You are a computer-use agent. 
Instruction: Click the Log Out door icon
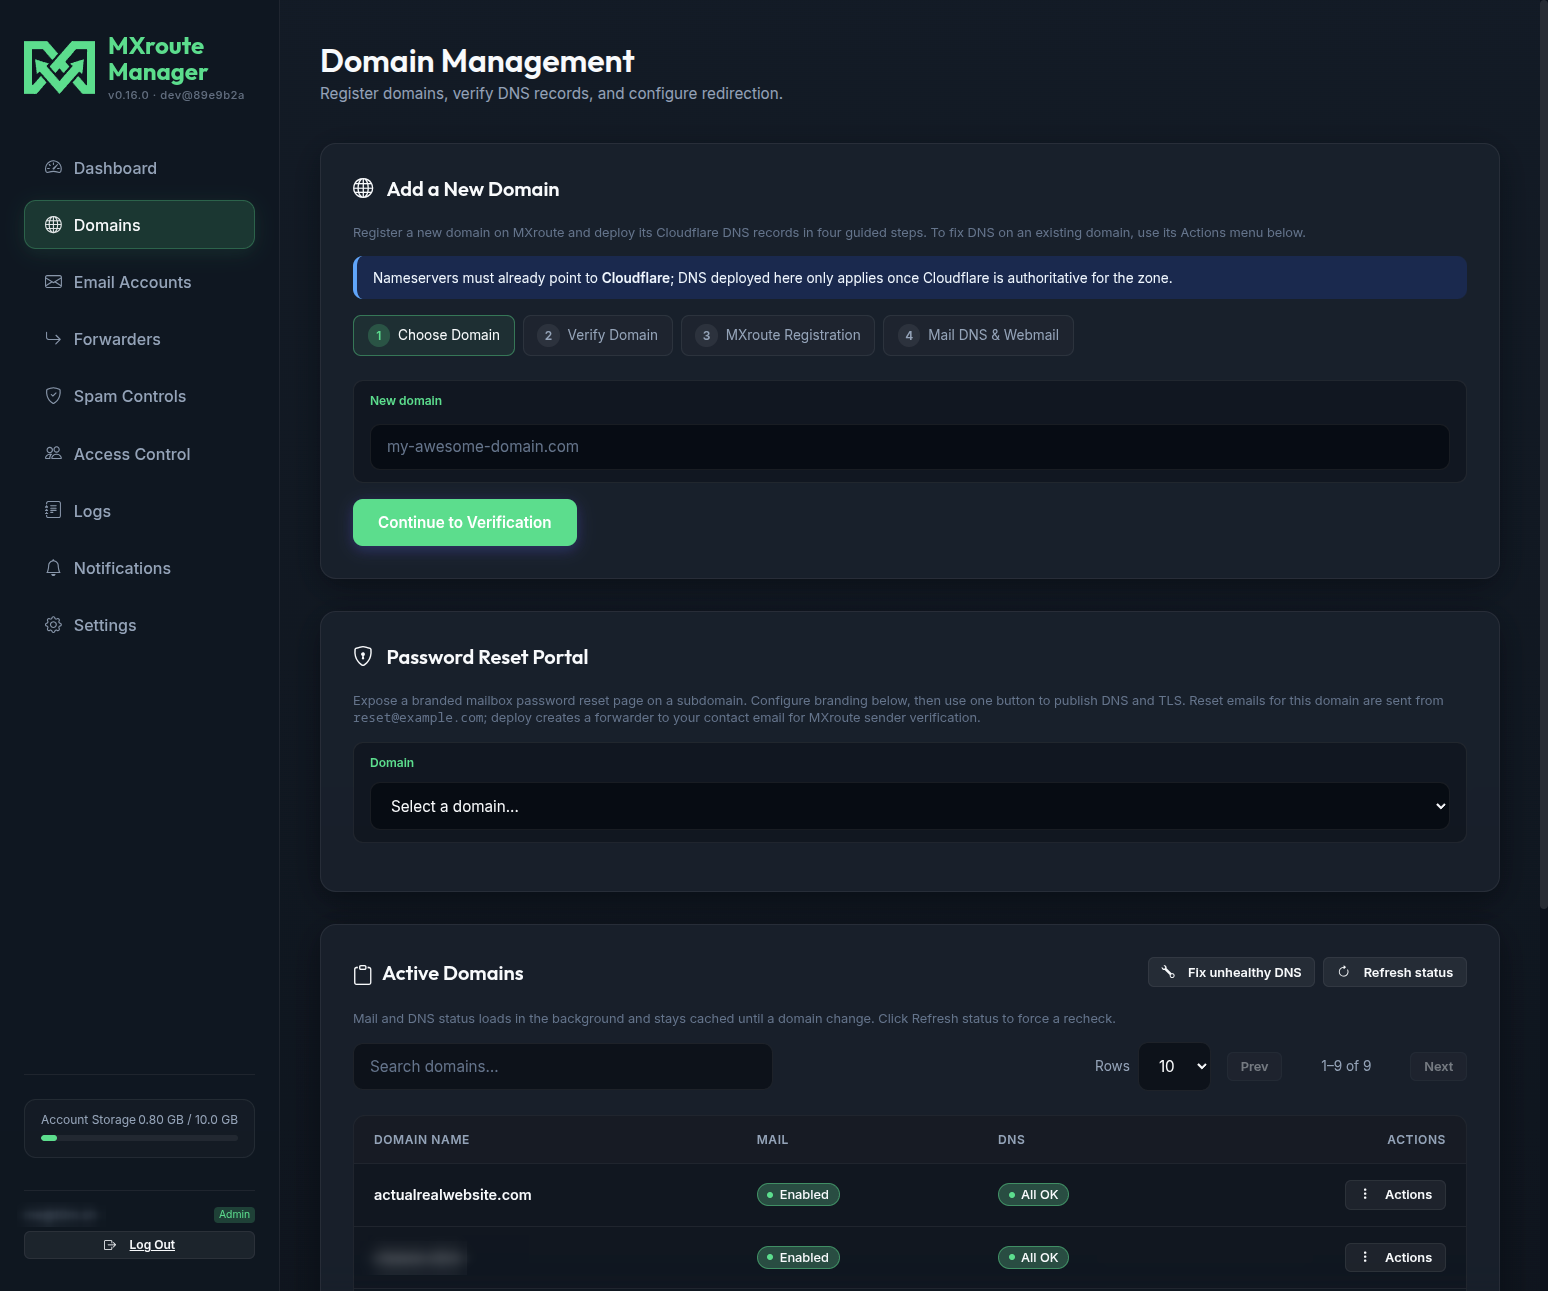[110, 1245]
